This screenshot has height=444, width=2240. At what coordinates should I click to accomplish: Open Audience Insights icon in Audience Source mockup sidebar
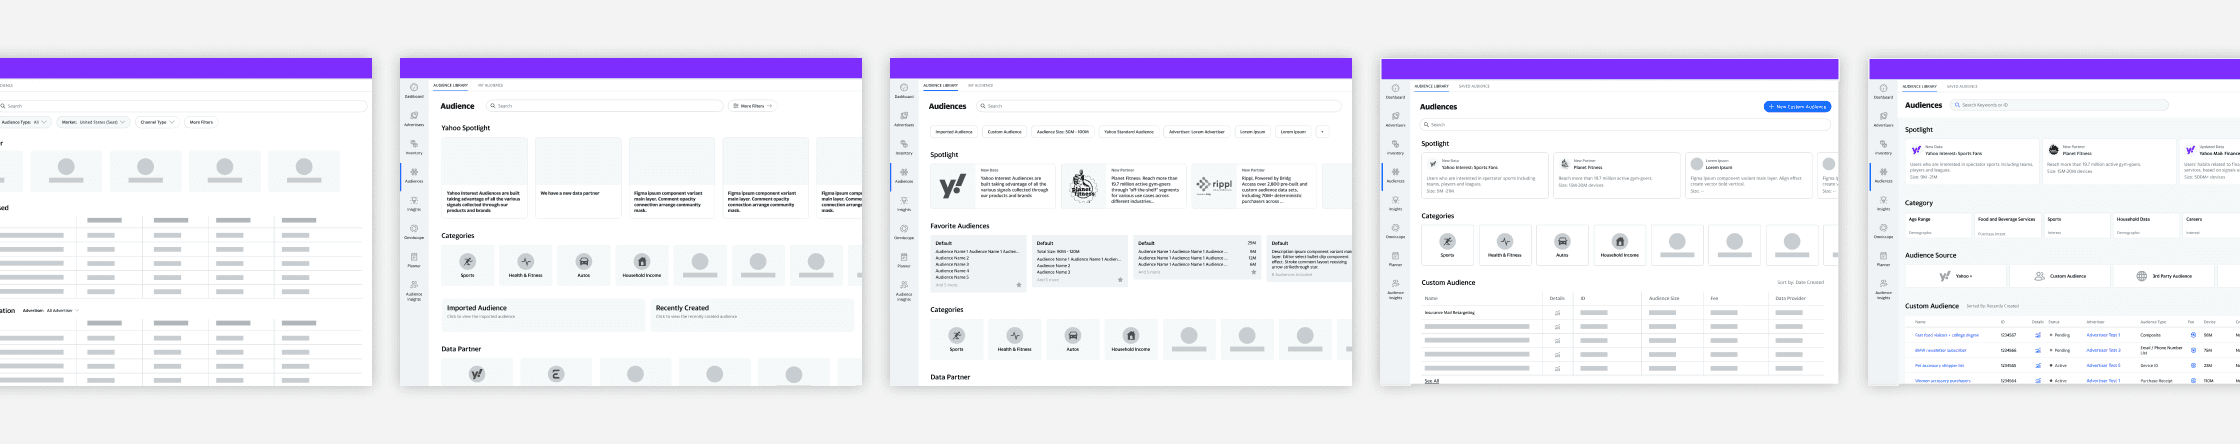point(1883,284)
